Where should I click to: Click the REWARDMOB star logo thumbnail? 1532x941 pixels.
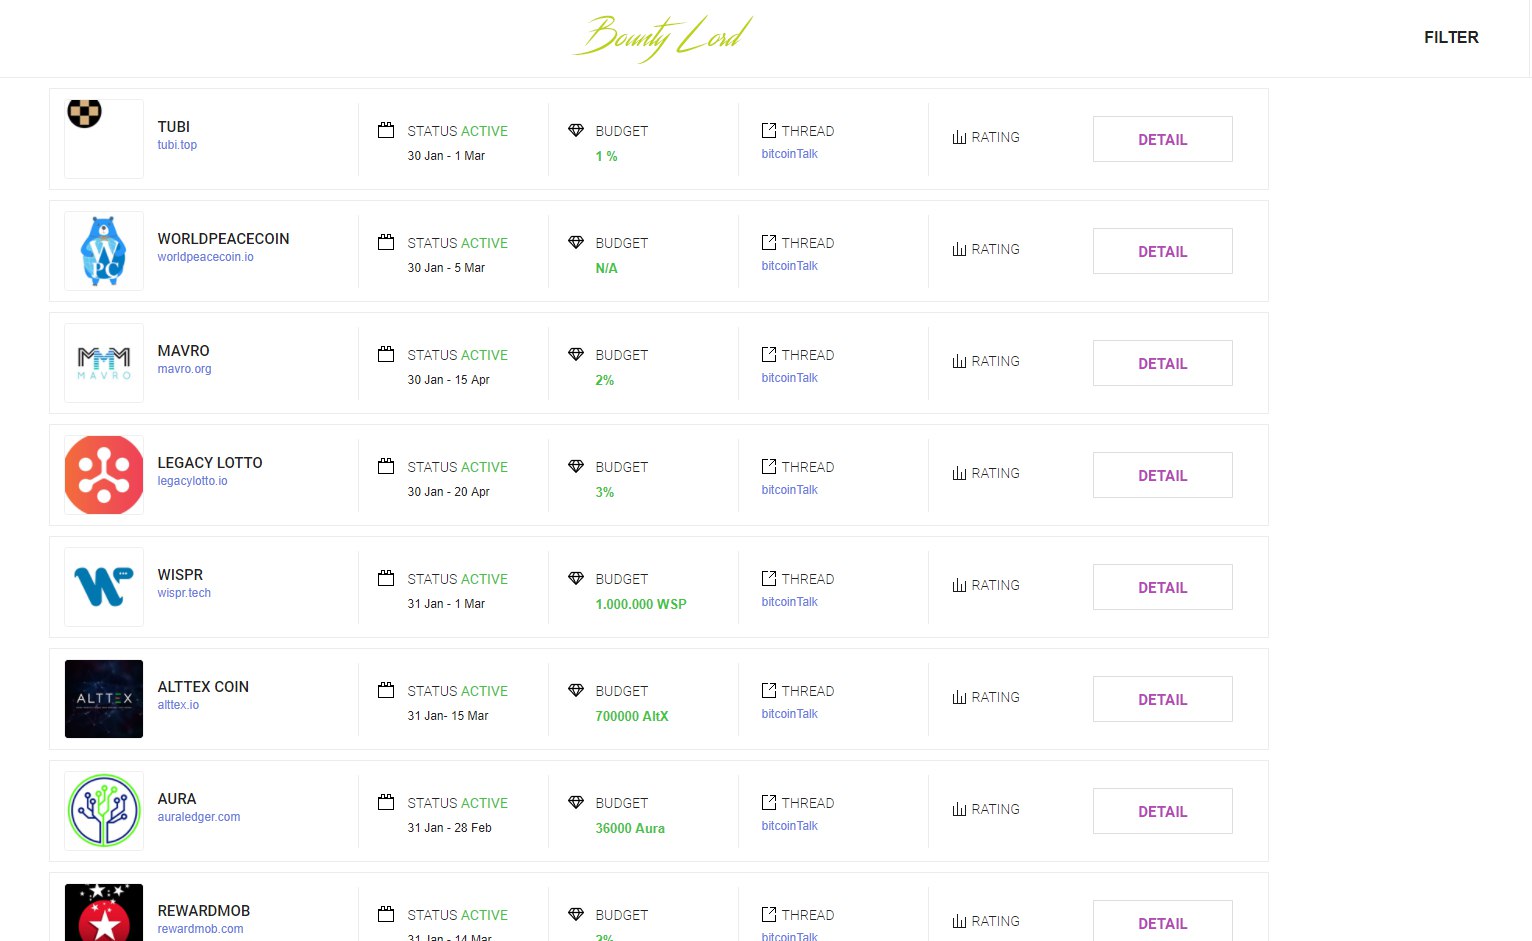pyautogui.click(x=104, y=913)
